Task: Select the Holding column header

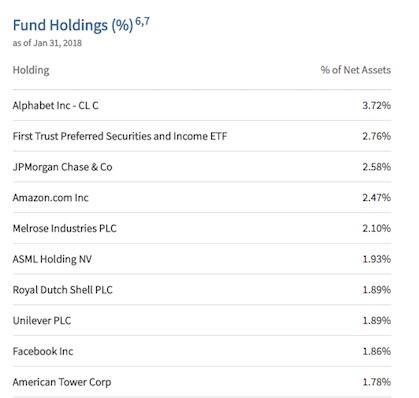Action: tap(31, 70)
